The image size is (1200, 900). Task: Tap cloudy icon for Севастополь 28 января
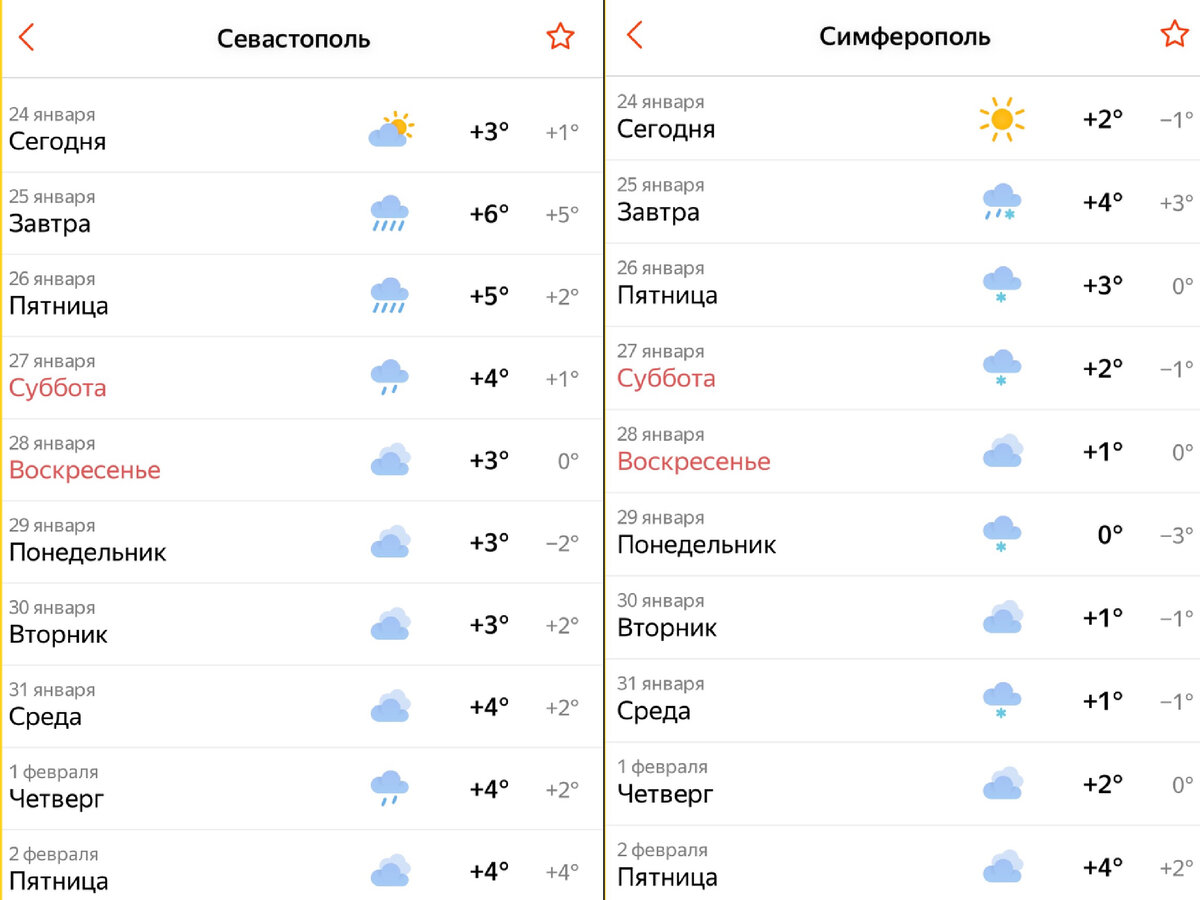point(390,460)
